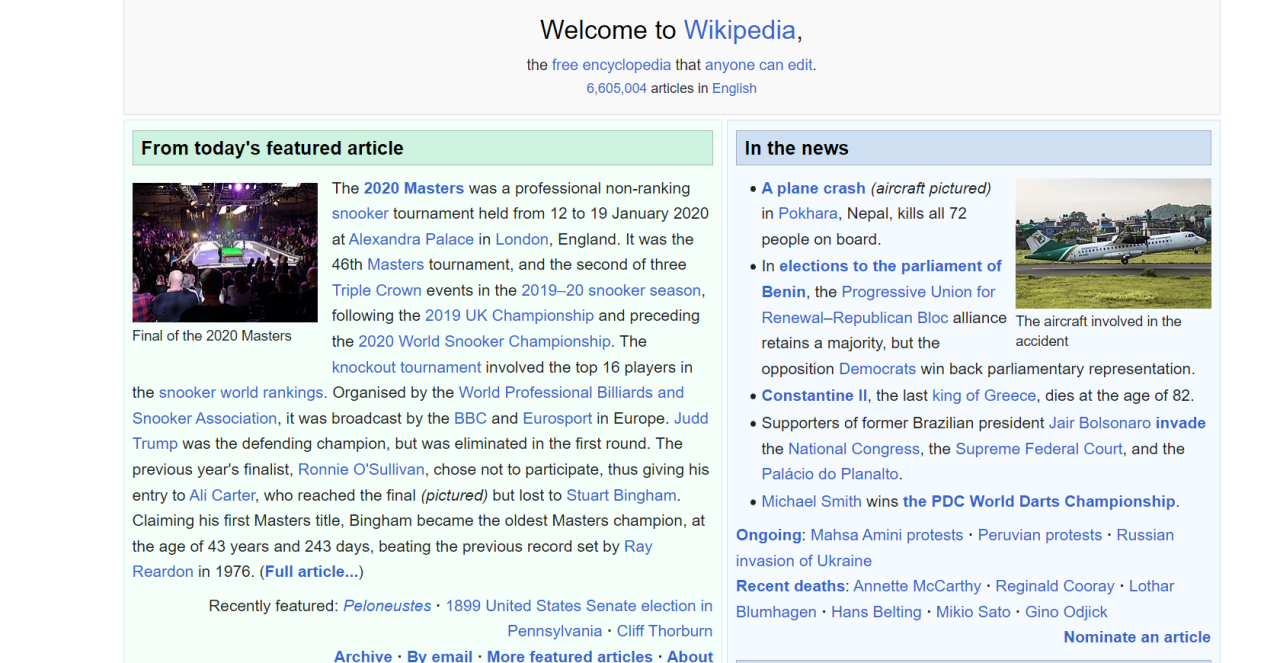Viewport: 1280px width, 663px height.
Task: Click the Ronnie O'Sullivan link
Action: point(361,469)
